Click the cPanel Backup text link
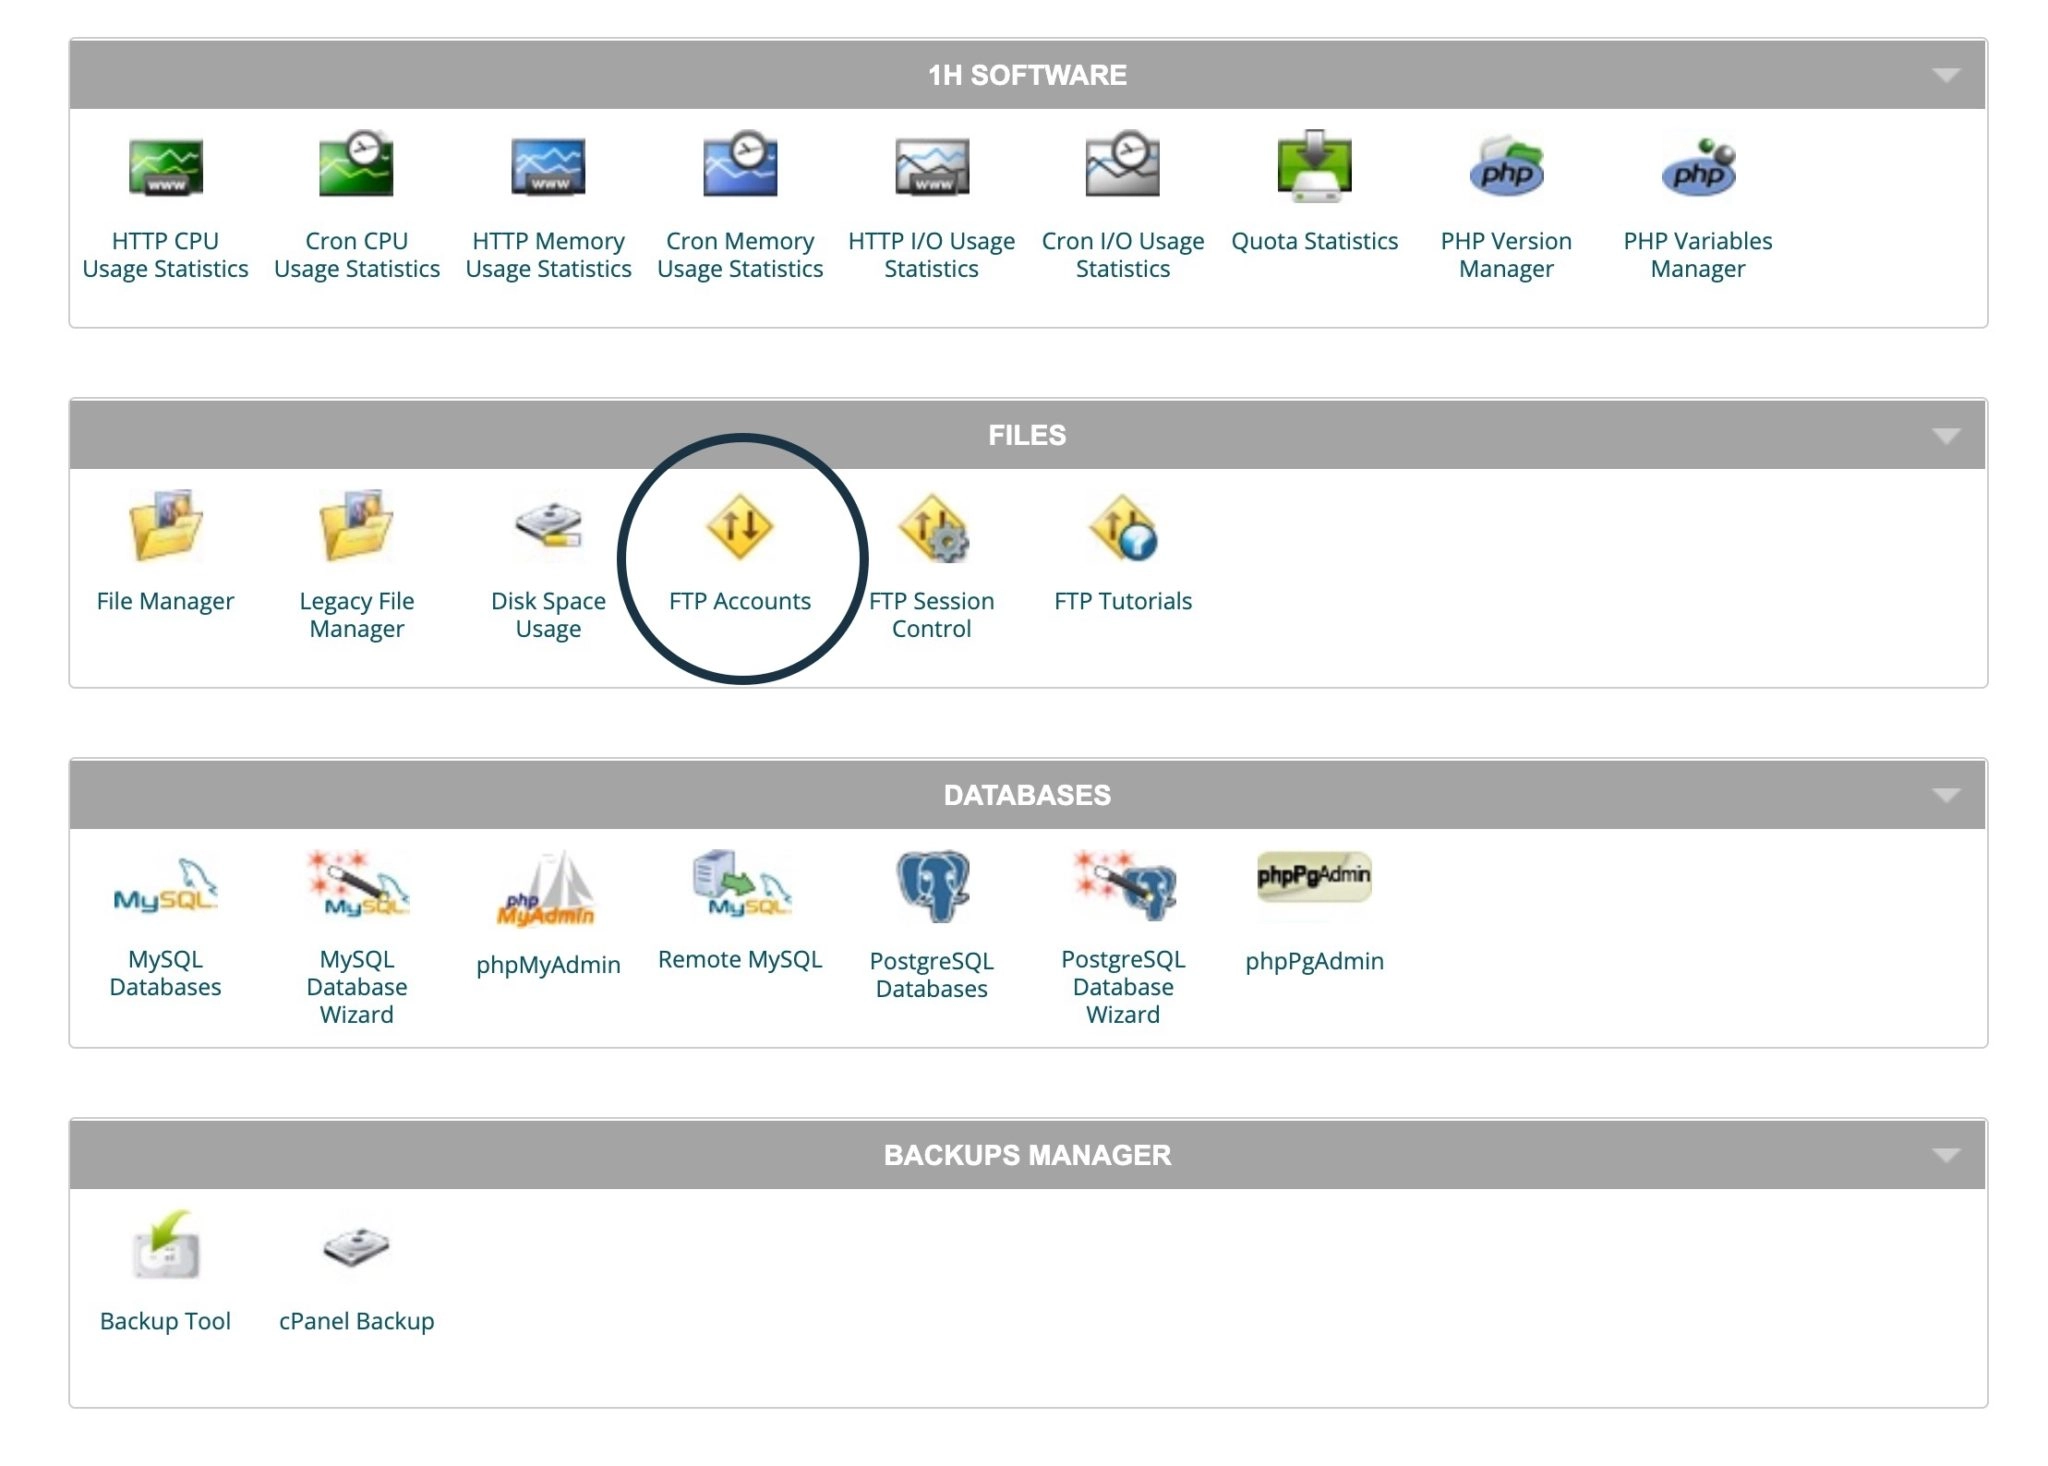The width and height of the screenshot is (2048, 1466). click(x=357, y=1321)
